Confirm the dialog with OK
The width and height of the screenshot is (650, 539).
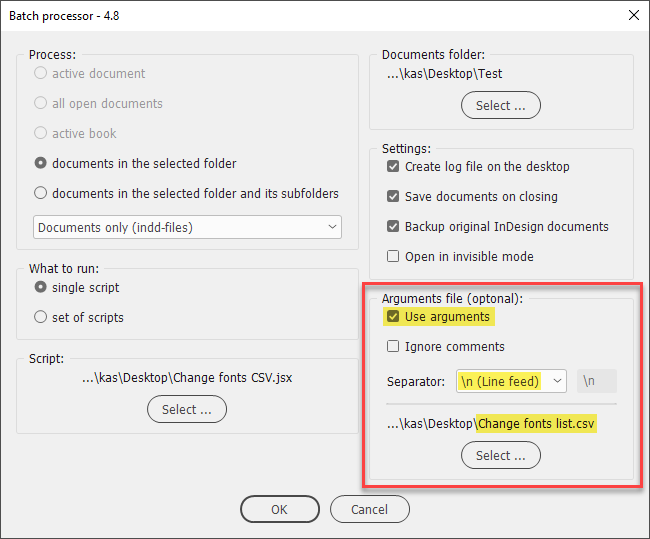pyautogui.click(x=280, y=509)
